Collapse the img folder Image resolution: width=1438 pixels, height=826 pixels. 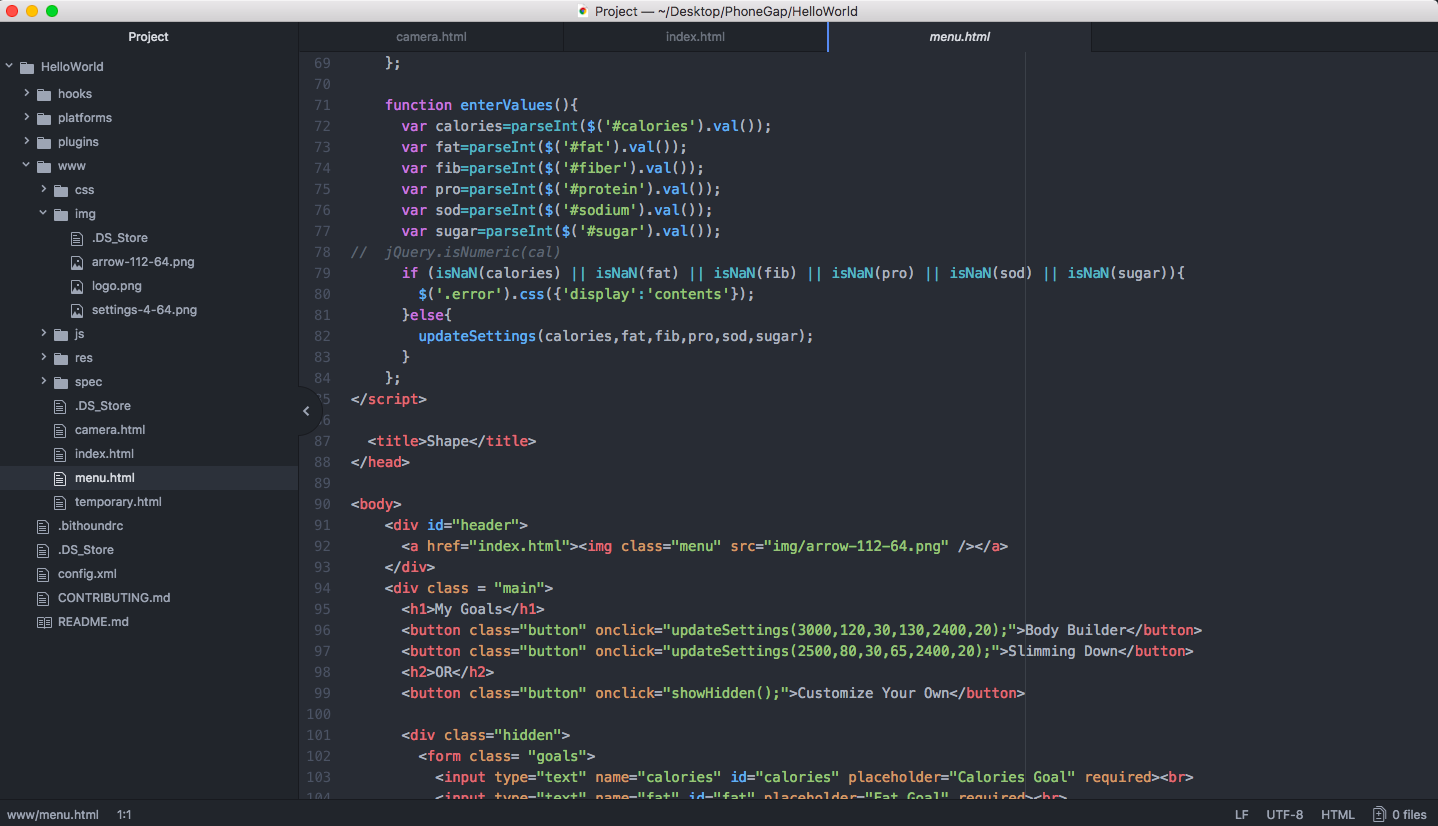pos(44,214)
